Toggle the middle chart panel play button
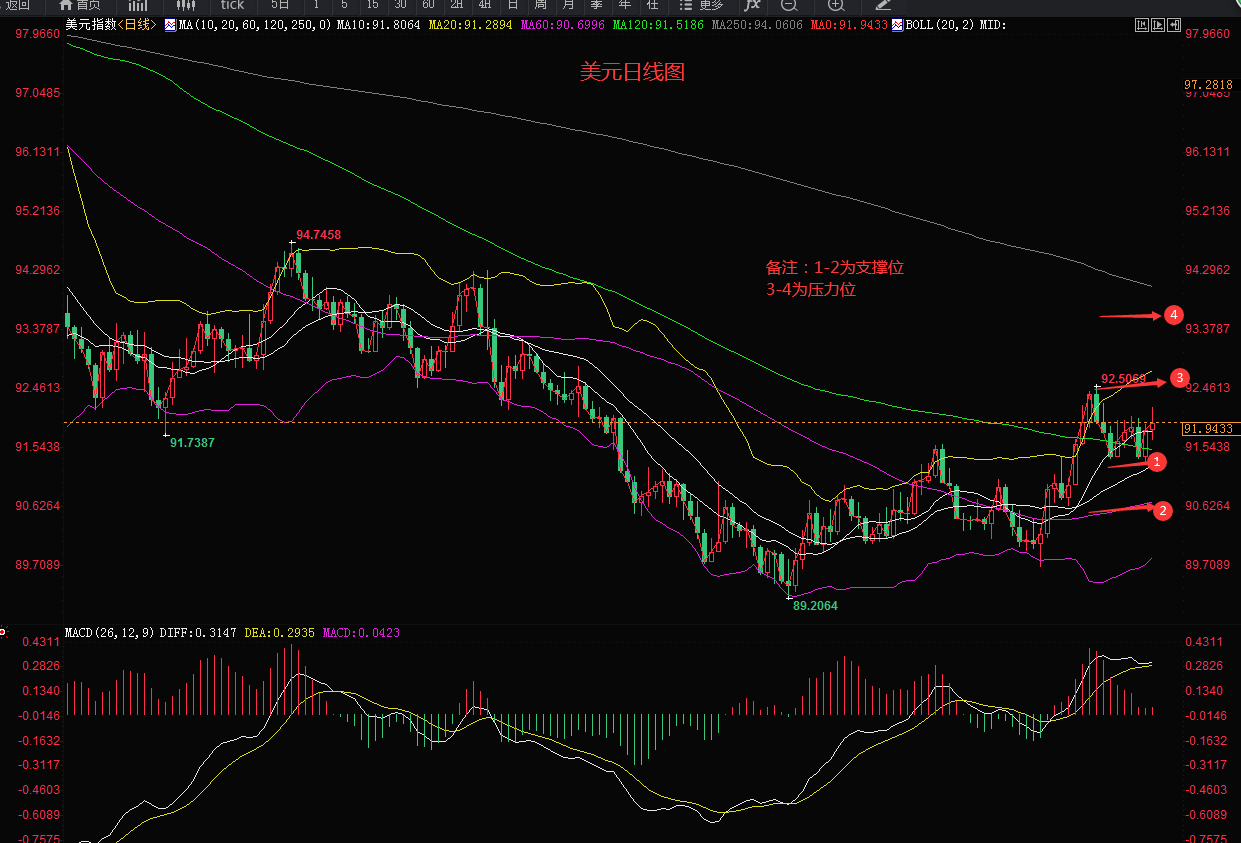Viewport: 1241px width, 843px height. 1158,25
